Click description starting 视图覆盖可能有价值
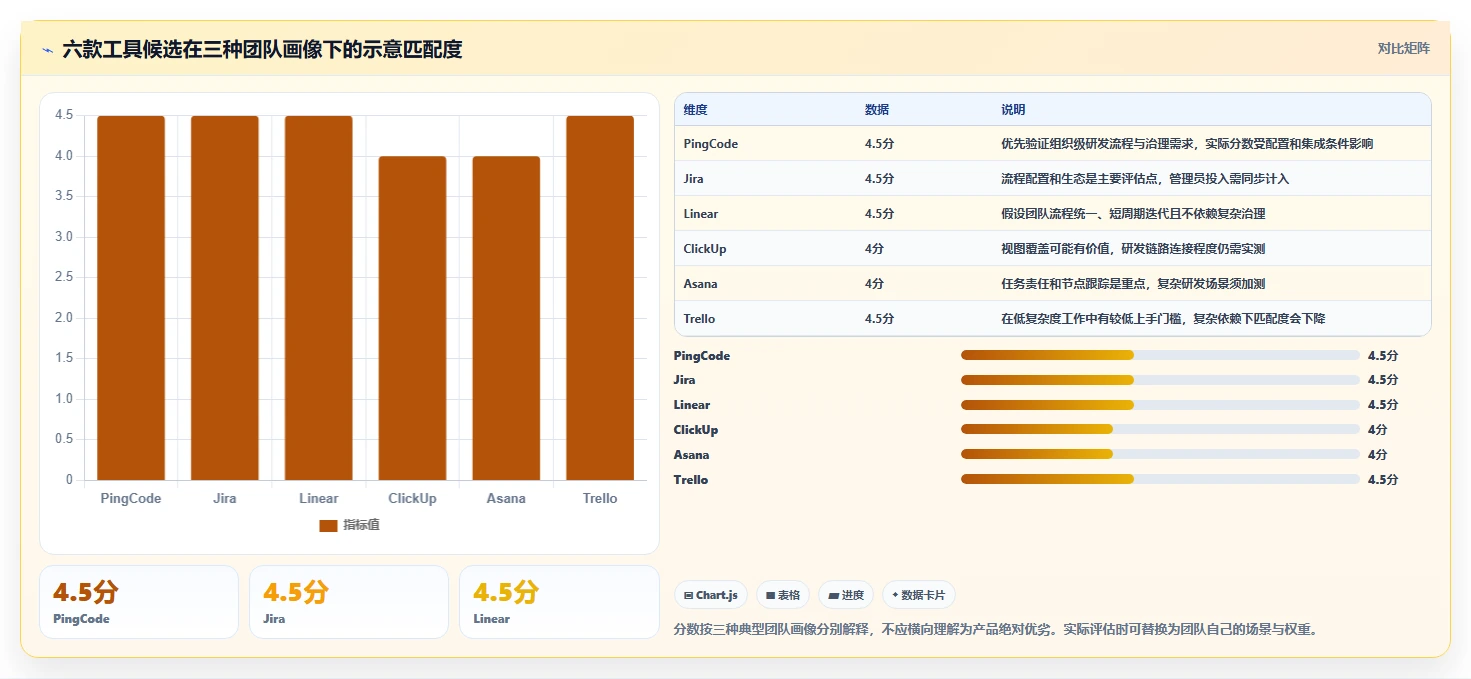Image resolution: width=1471 pixels, height=679 pixels. [1133, 249]
